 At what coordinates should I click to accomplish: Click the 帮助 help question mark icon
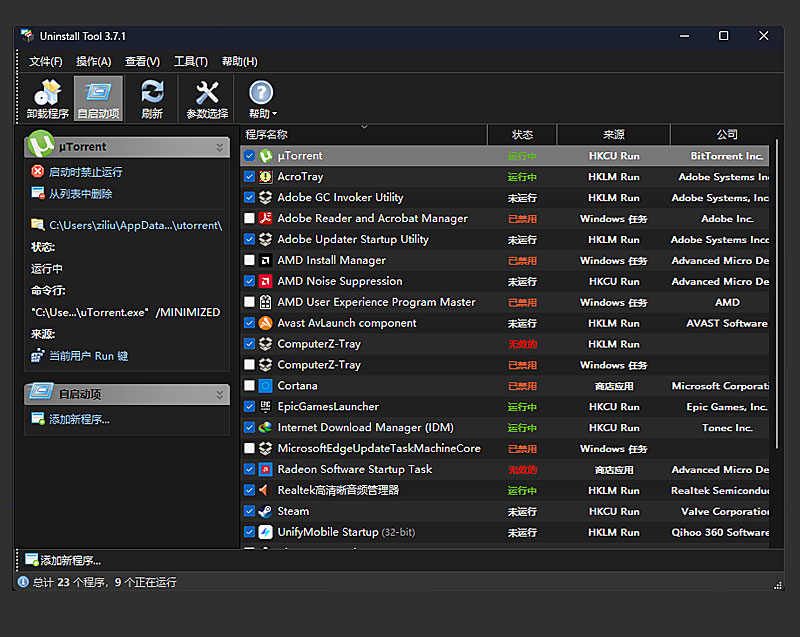click(x=261, y=93)
